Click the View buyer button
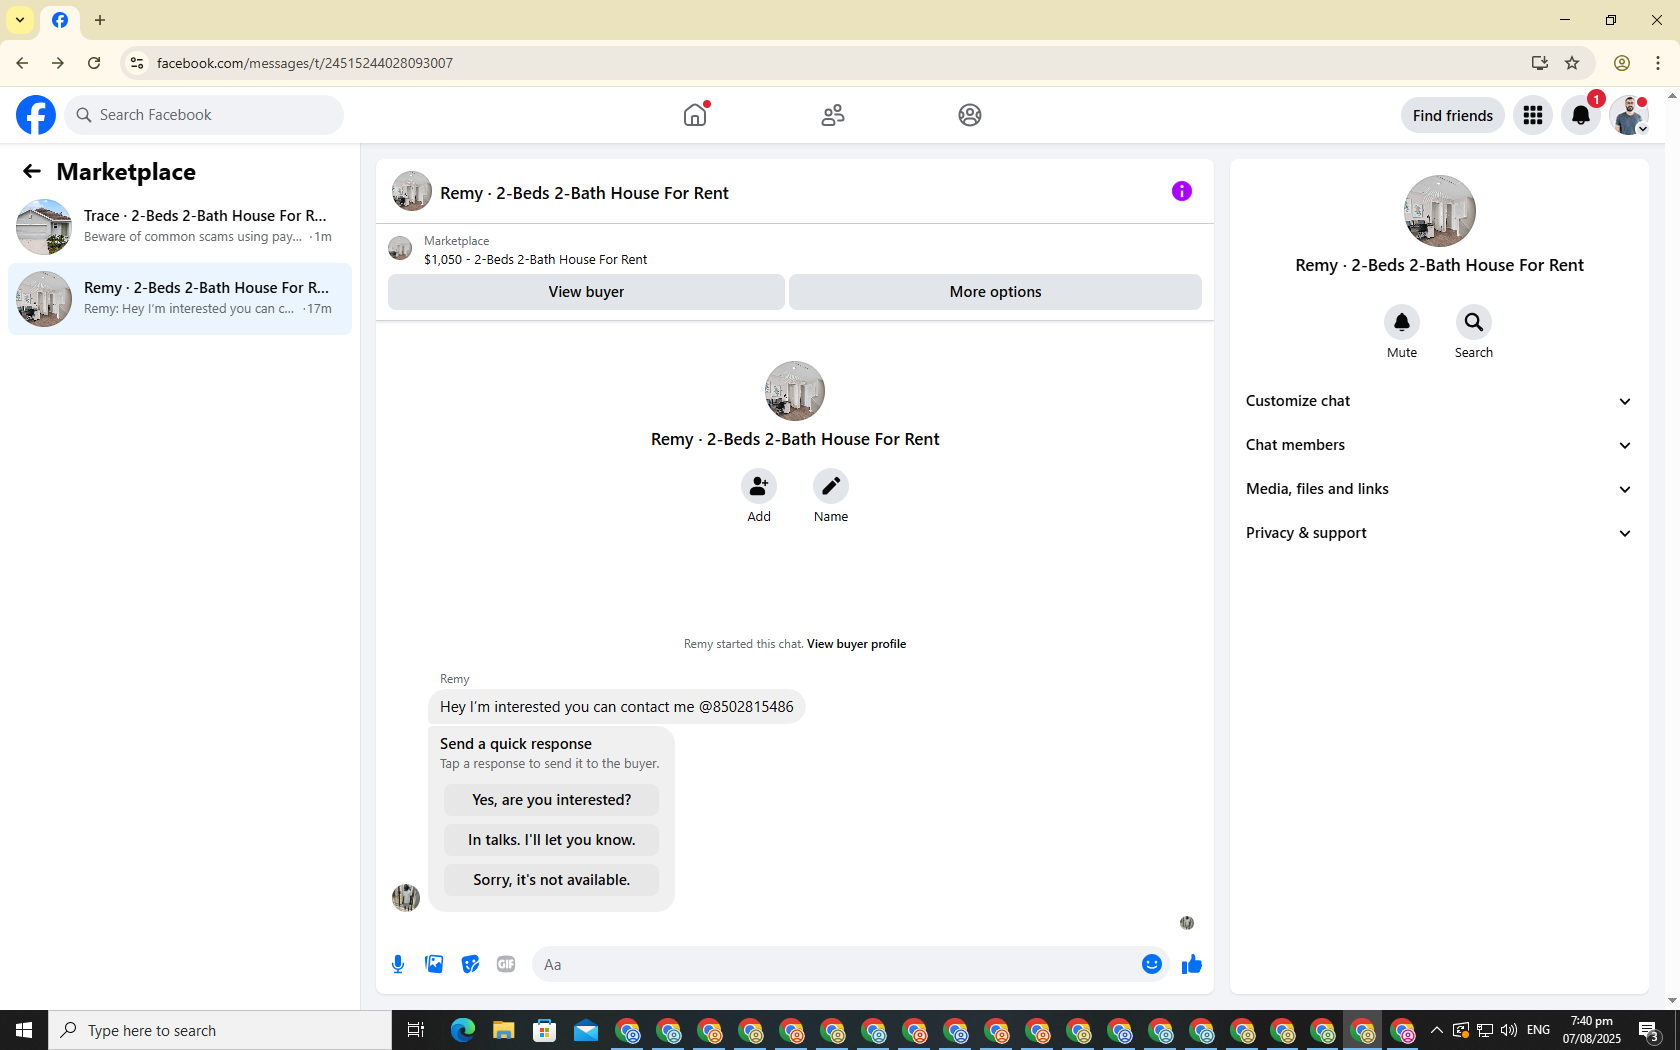Viewport: 1680px width, 1050px height. tap(586, 292)
